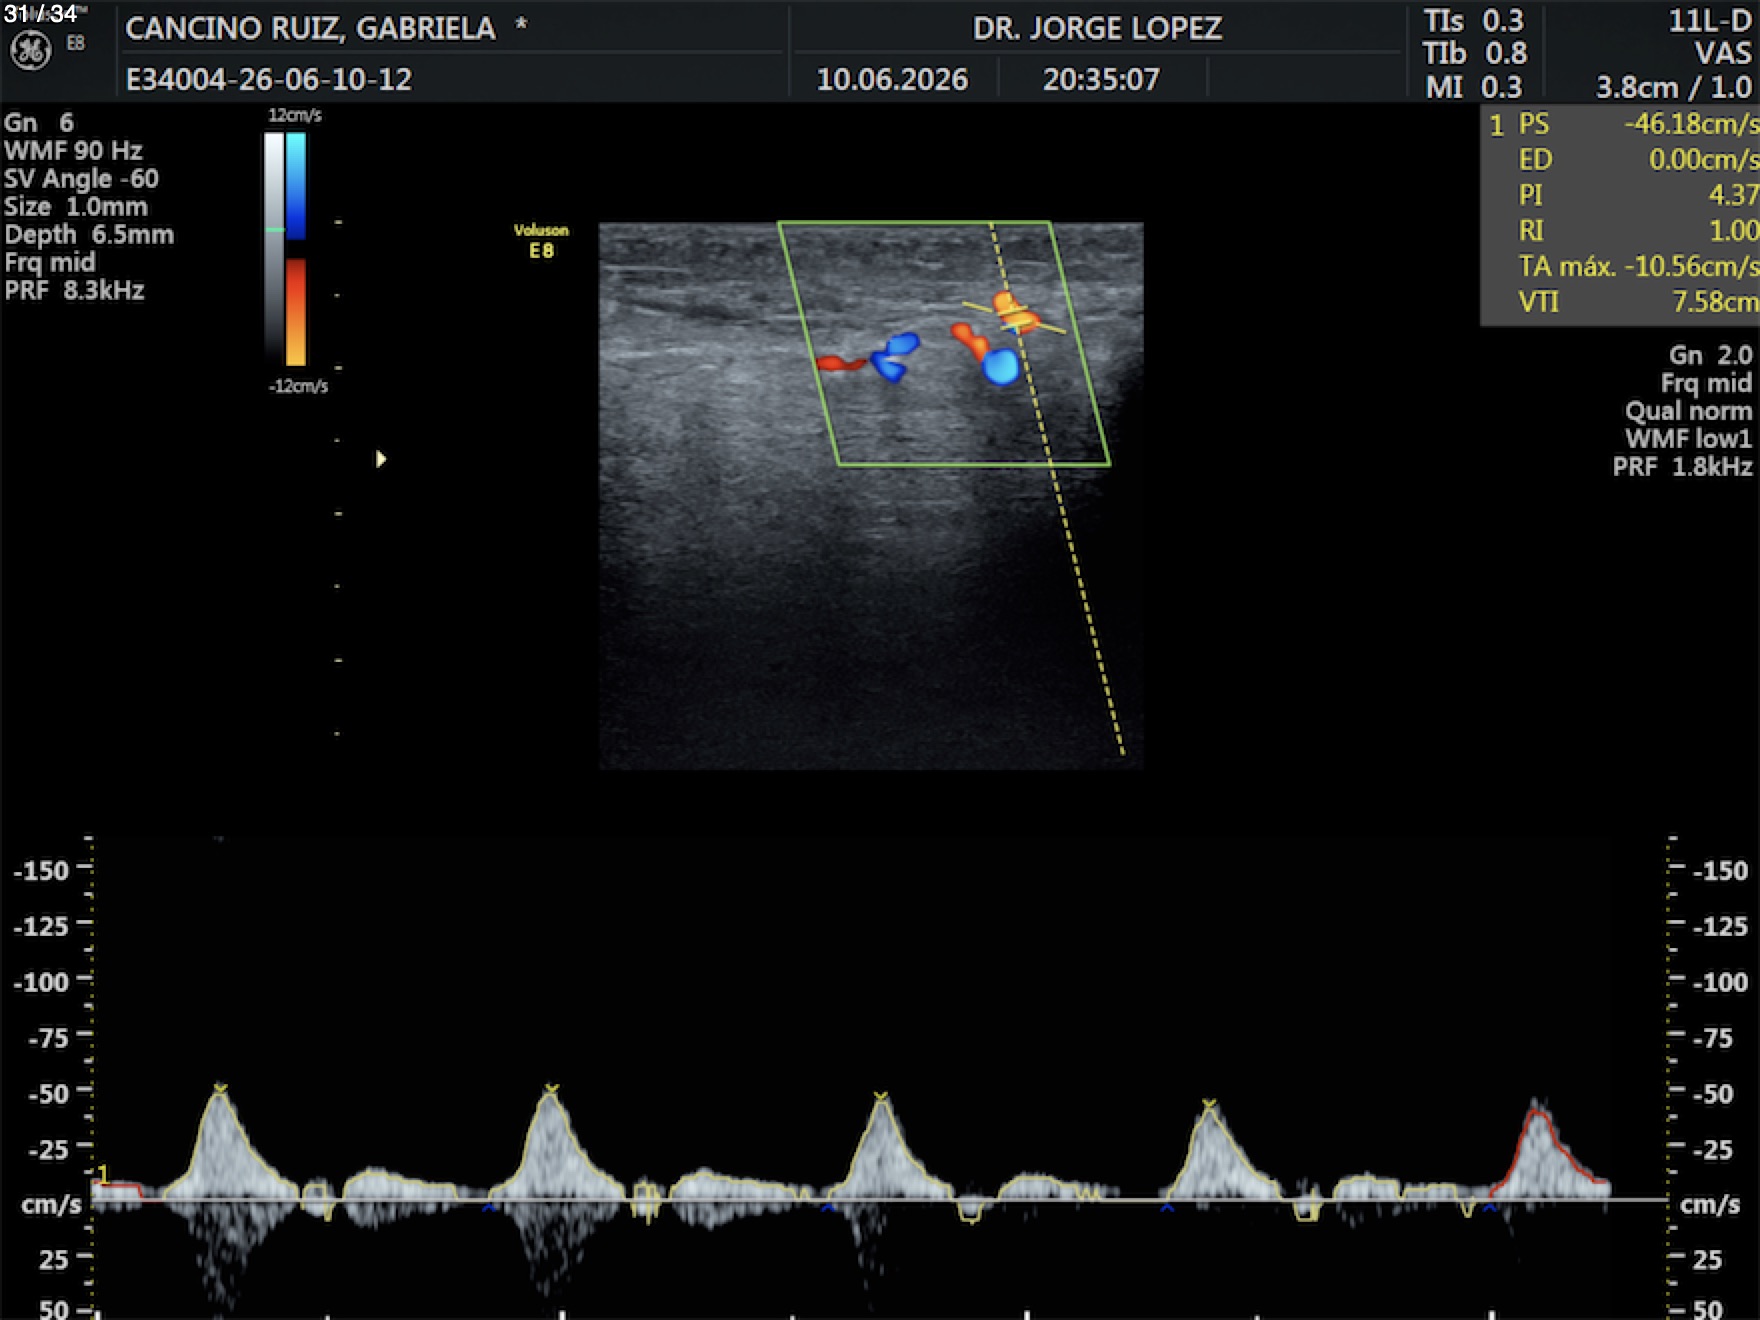Click the DR. JORGE LOPEZ field
1760x1320 pixels.
tap(1097, 28)
